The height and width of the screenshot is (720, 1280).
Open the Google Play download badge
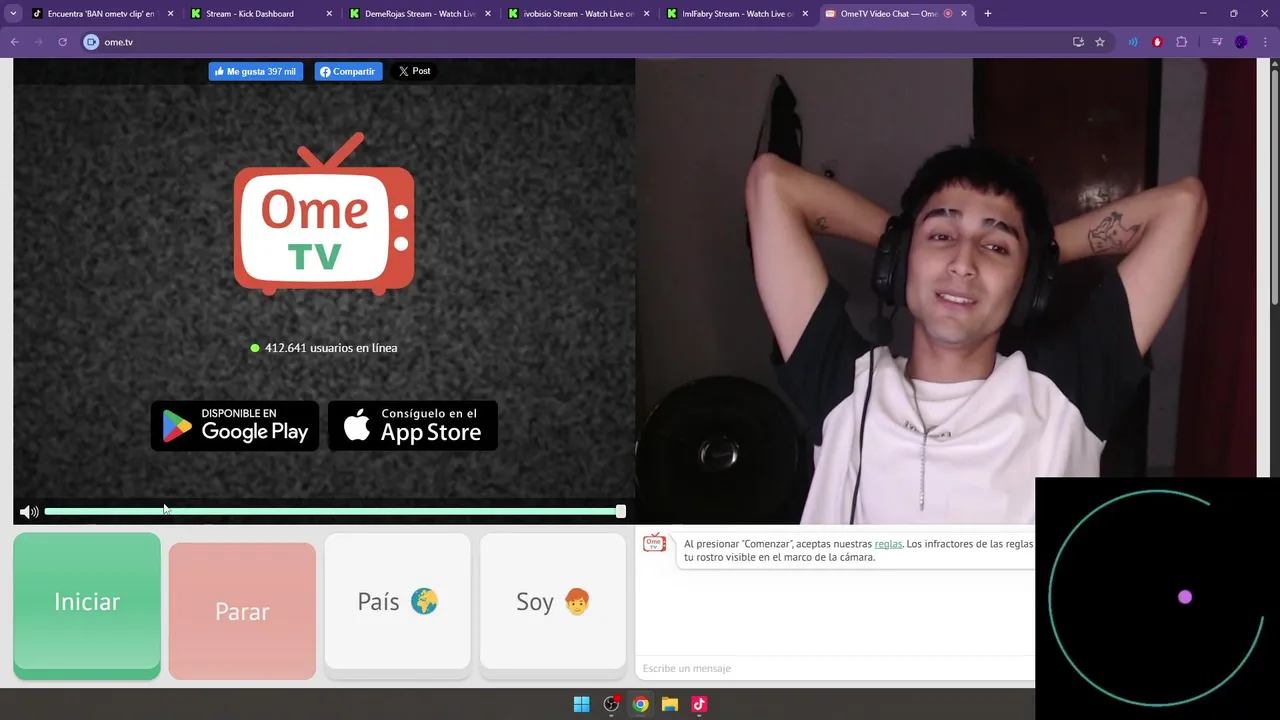[235, 426]
